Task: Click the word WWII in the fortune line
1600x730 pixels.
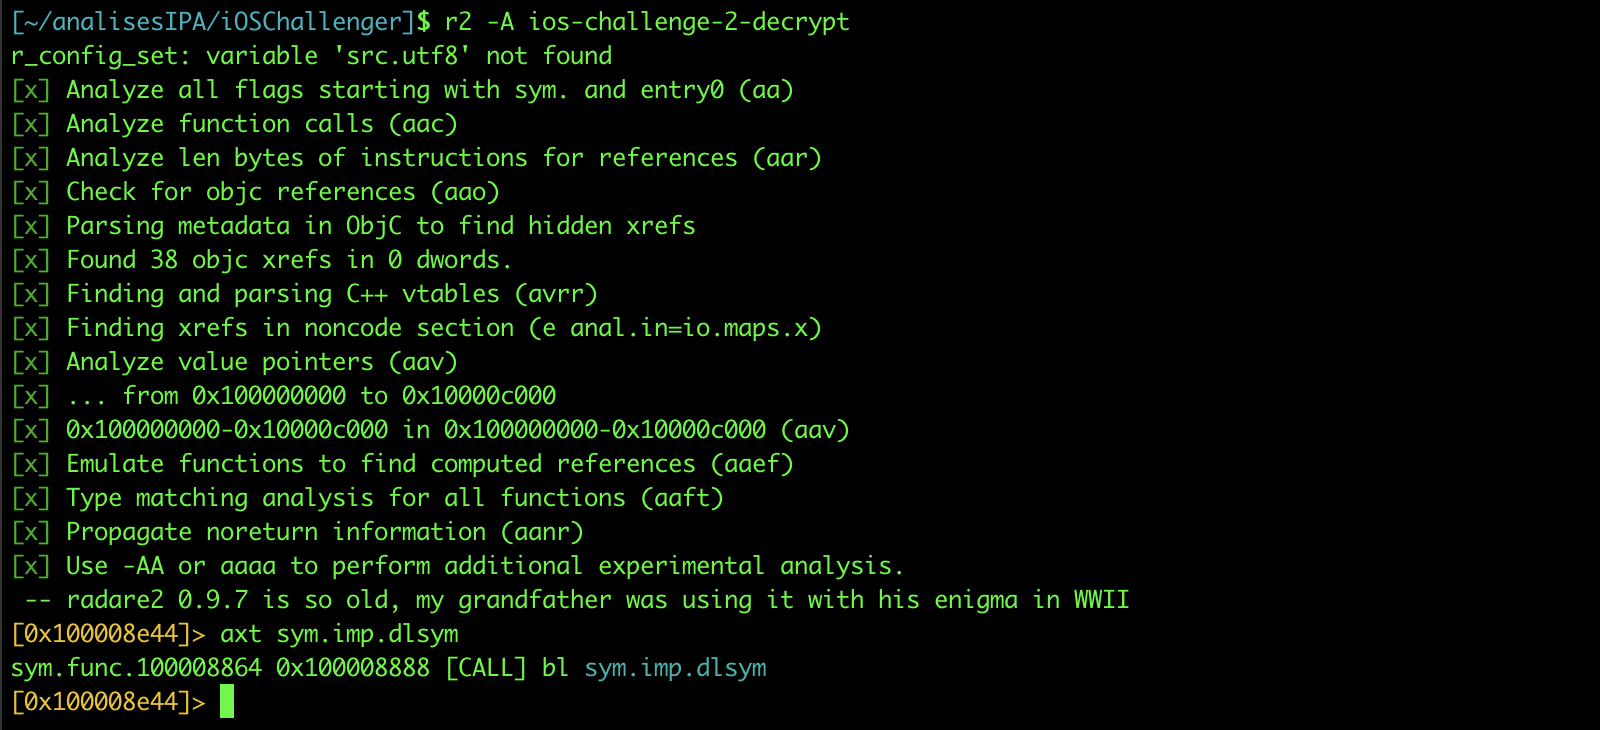Action: 1101,600
